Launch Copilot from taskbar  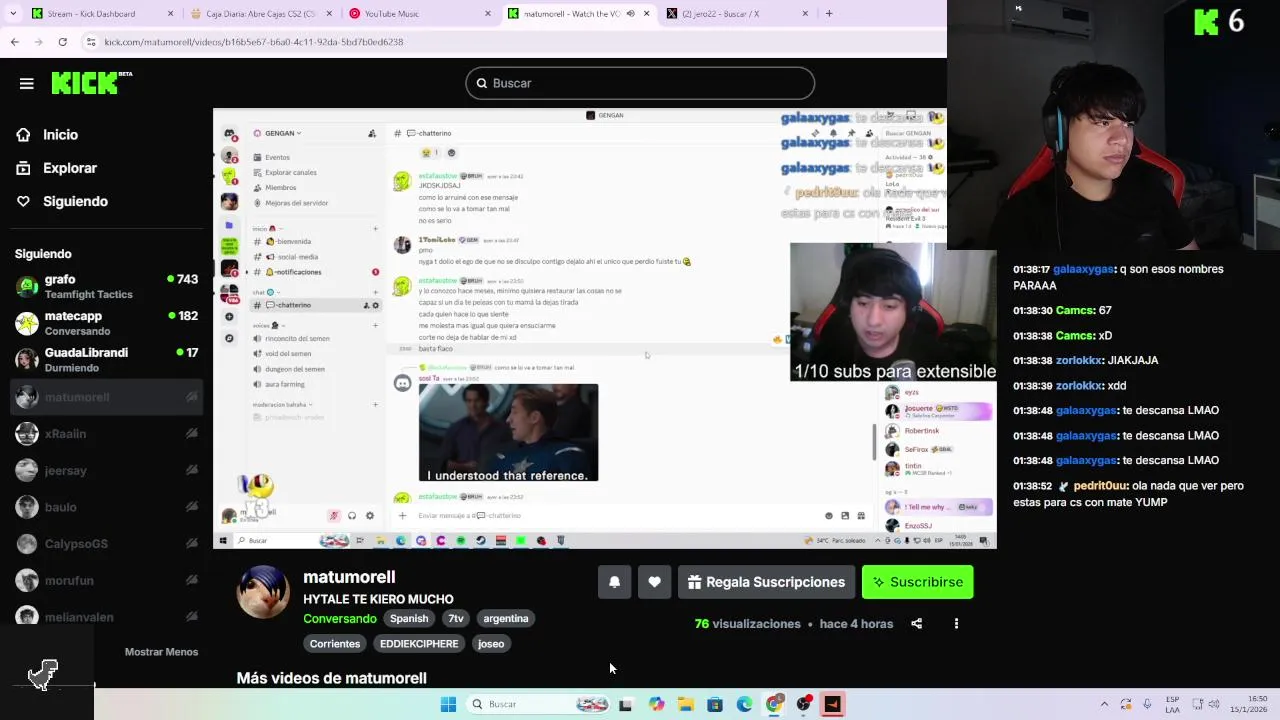tap(656, 705)
